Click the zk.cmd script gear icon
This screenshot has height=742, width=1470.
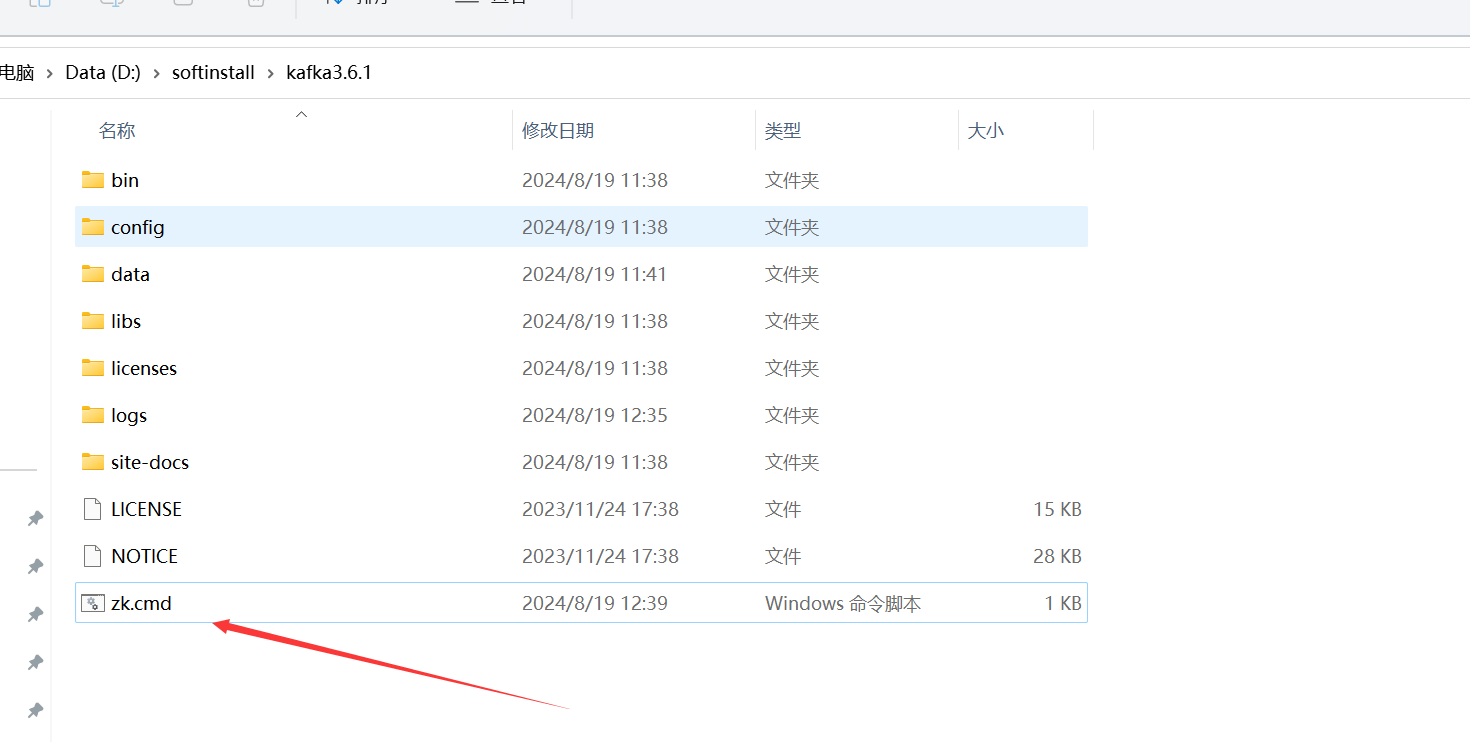pos(93,603)
